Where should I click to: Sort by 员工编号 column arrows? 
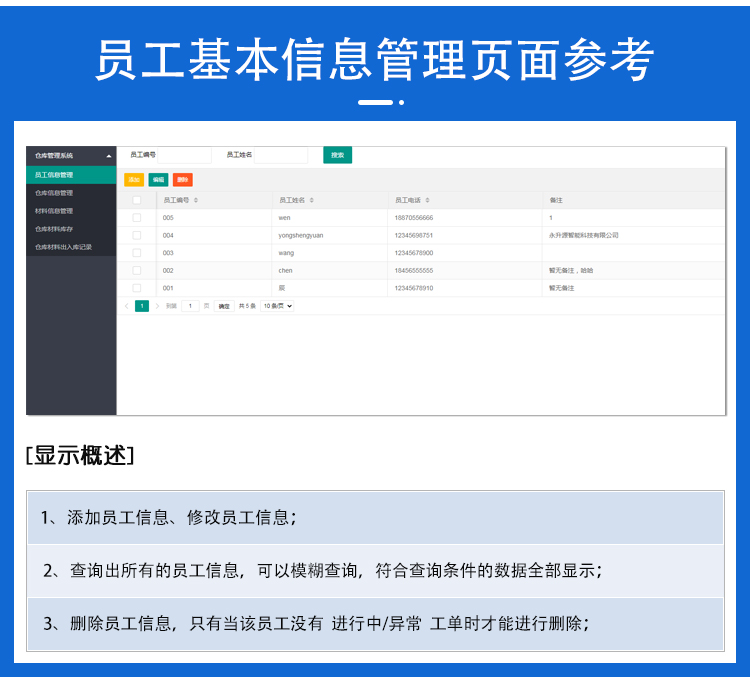tap(196, 200)
